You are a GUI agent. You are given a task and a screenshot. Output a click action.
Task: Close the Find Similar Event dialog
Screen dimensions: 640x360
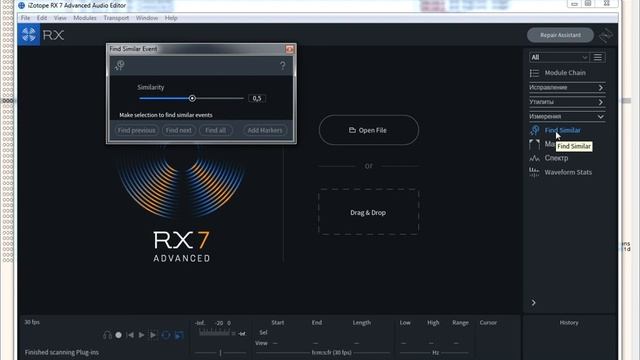point(290,49)
